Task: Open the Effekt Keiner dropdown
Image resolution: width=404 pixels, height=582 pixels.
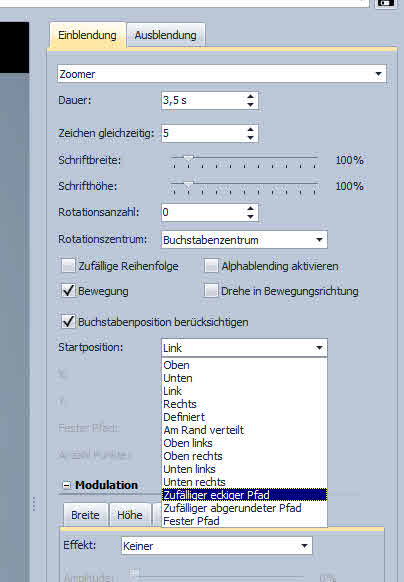Action: [x=304, y=546]
